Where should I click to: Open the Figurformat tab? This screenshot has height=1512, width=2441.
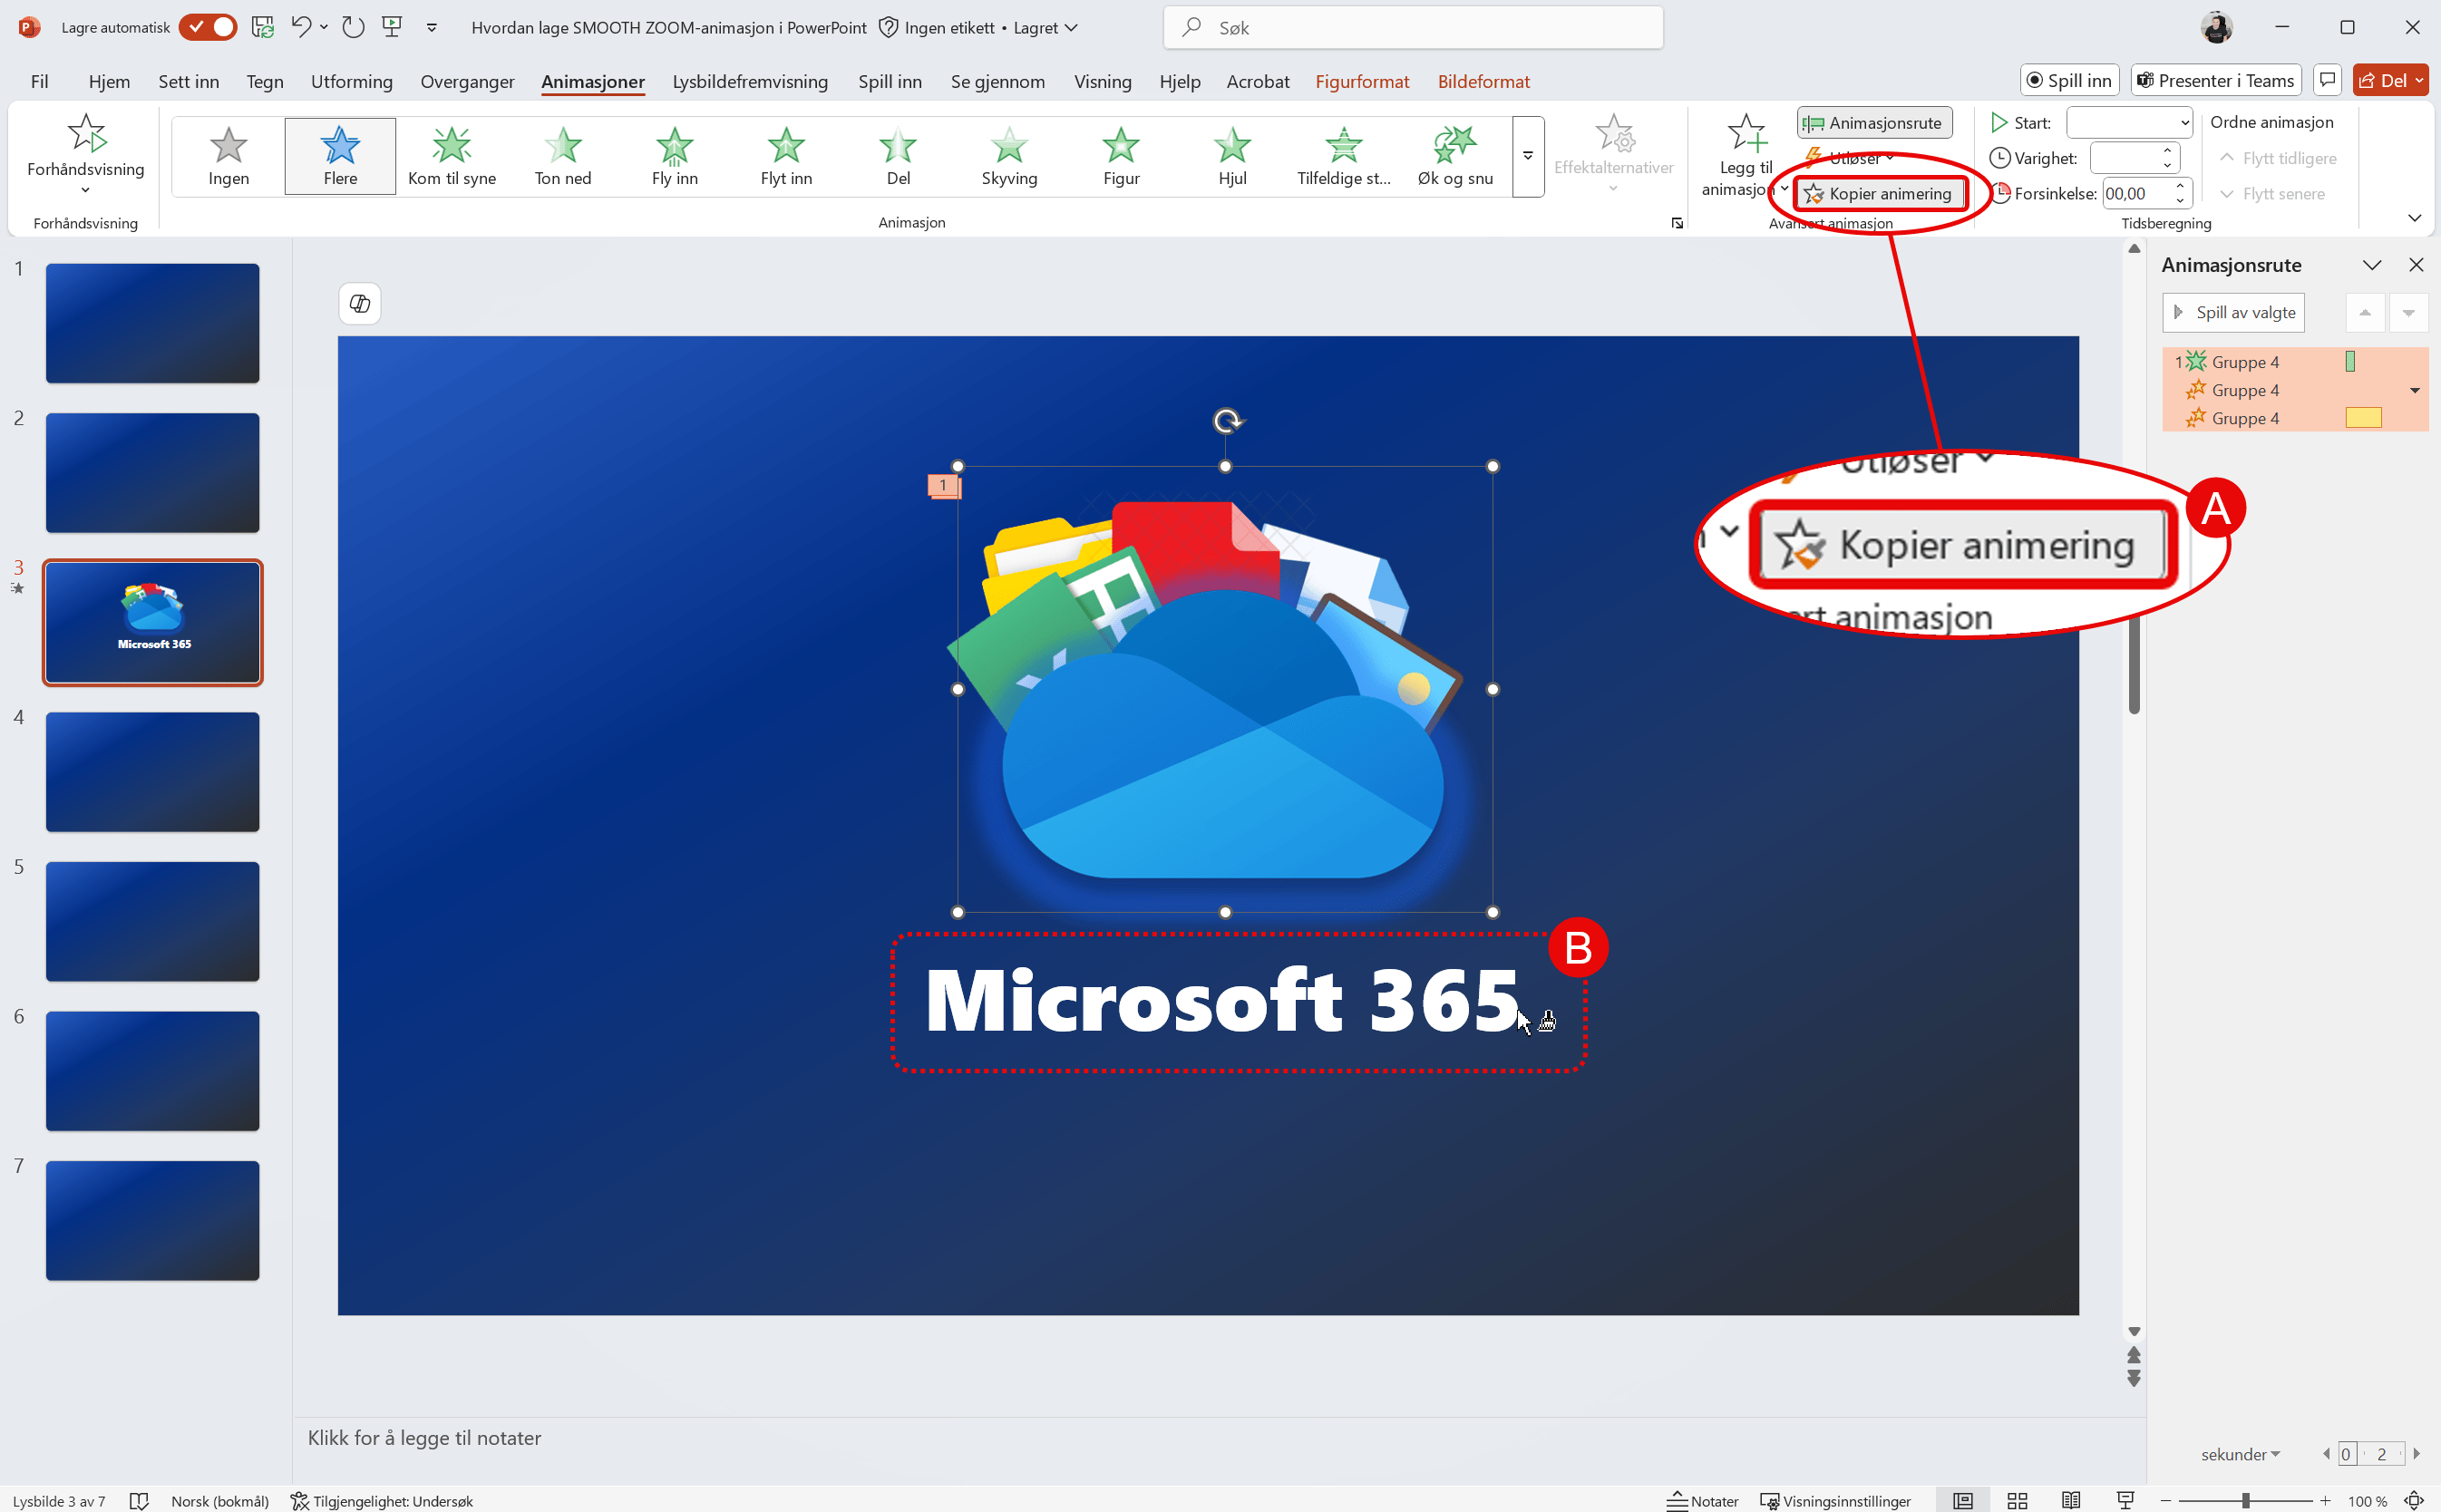(x=1361, y=82)
